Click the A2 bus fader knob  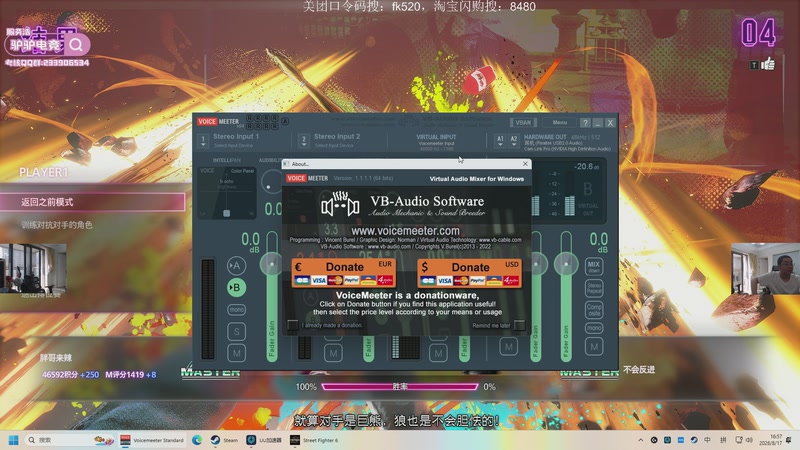566,264
